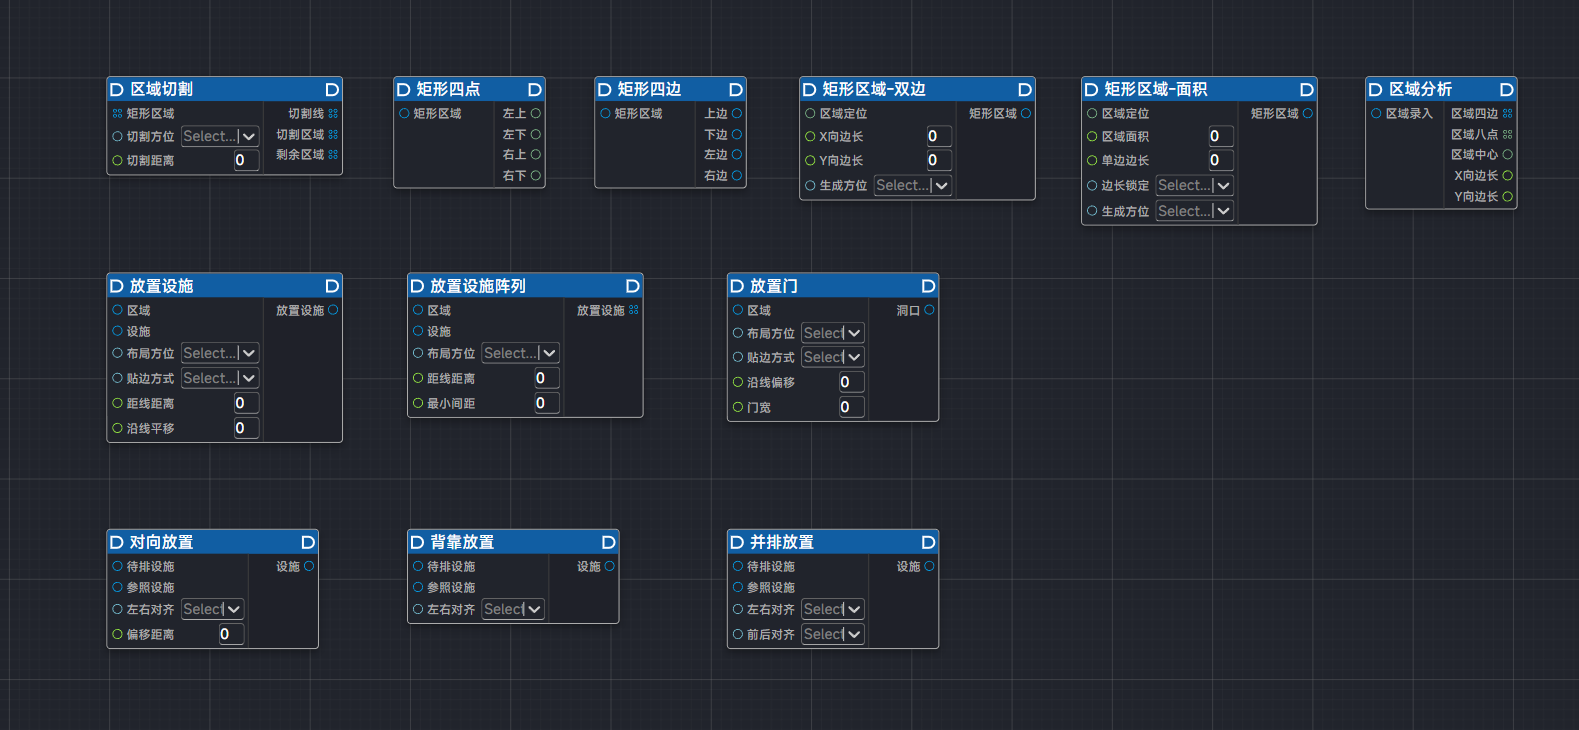The width and height of the screenshot is (1579, 730).
Task: Select the 并排放置 node title bar
Action: [832, 542]
